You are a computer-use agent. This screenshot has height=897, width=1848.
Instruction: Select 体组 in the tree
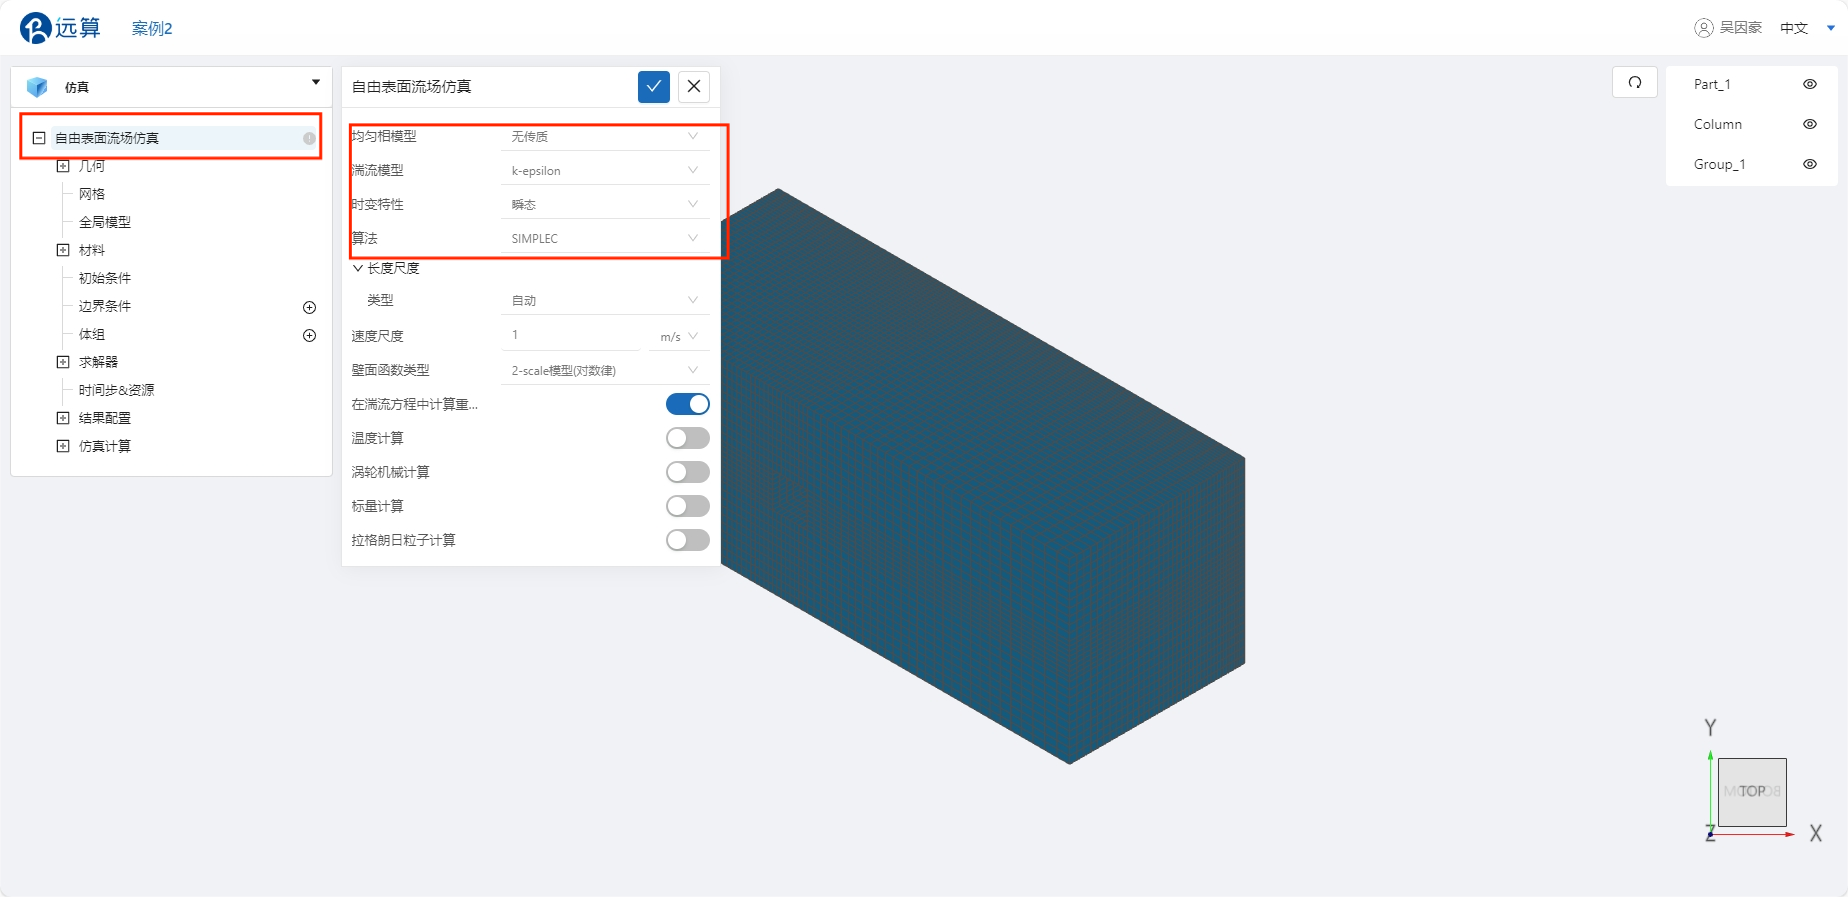(92, 334)
